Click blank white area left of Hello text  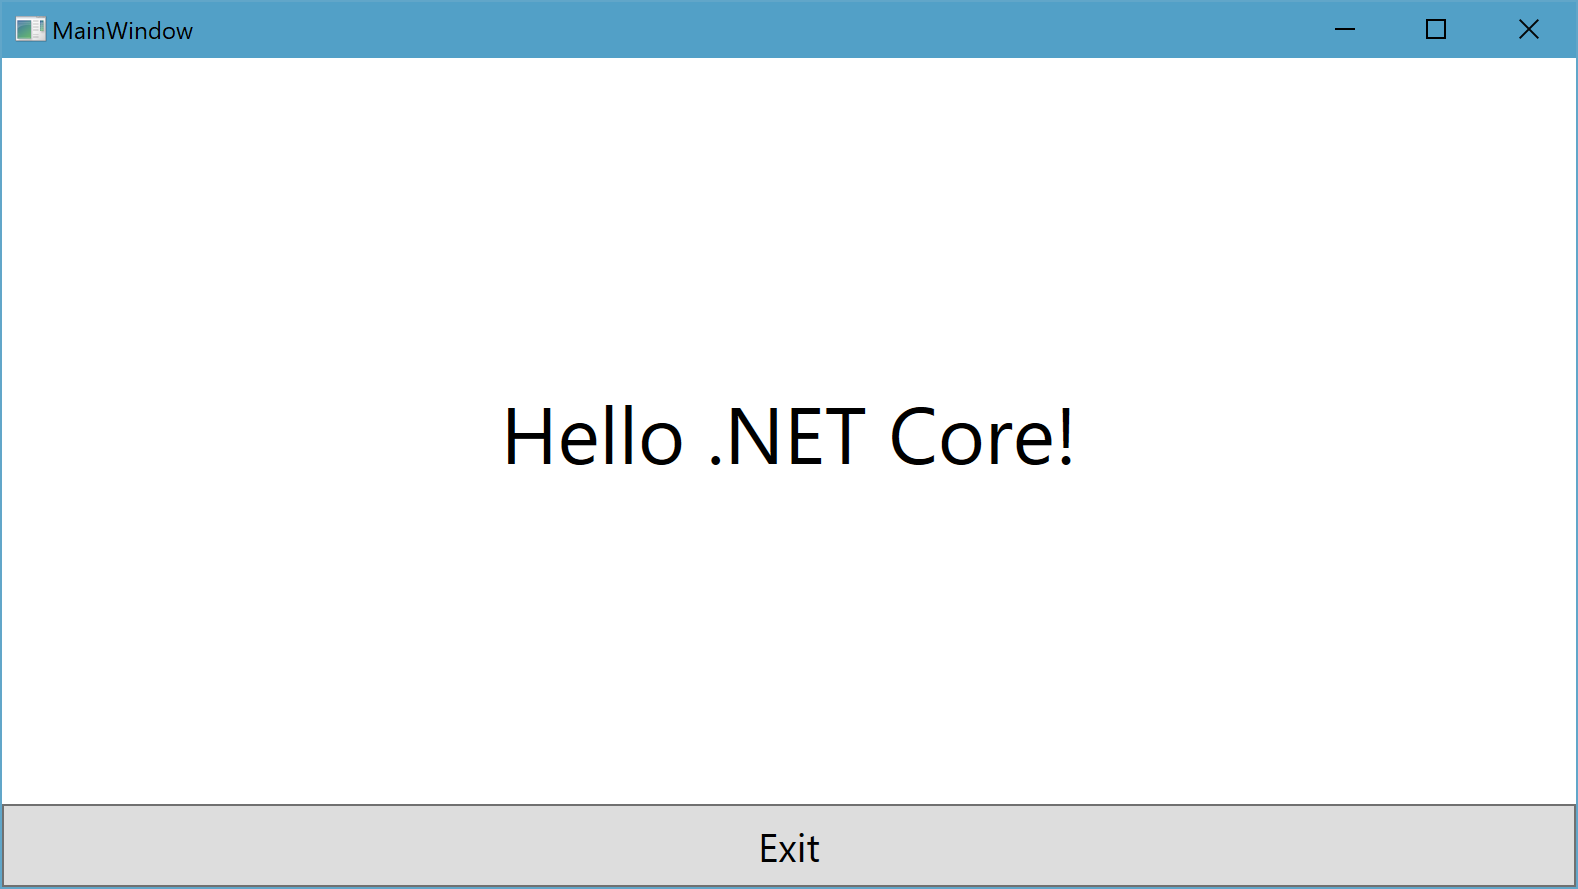coord(250,436)
